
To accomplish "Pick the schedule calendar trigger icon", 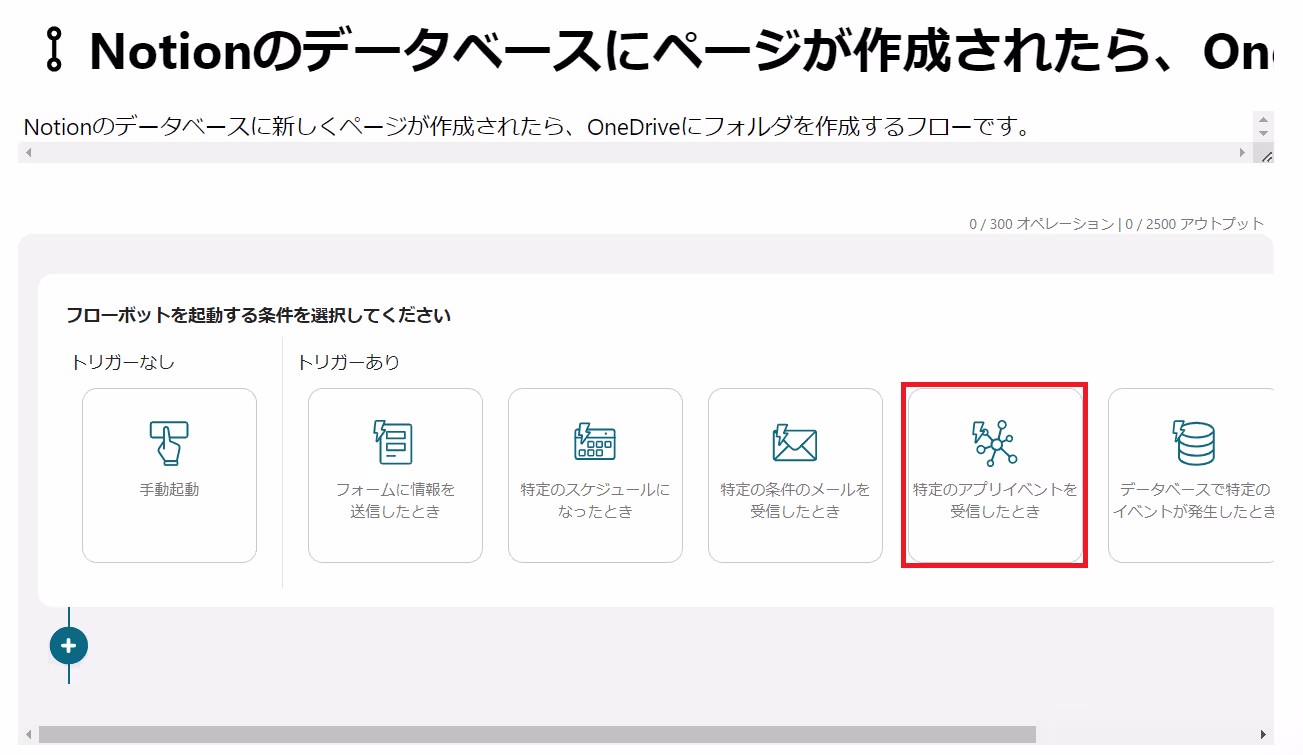I will point(595,443).
